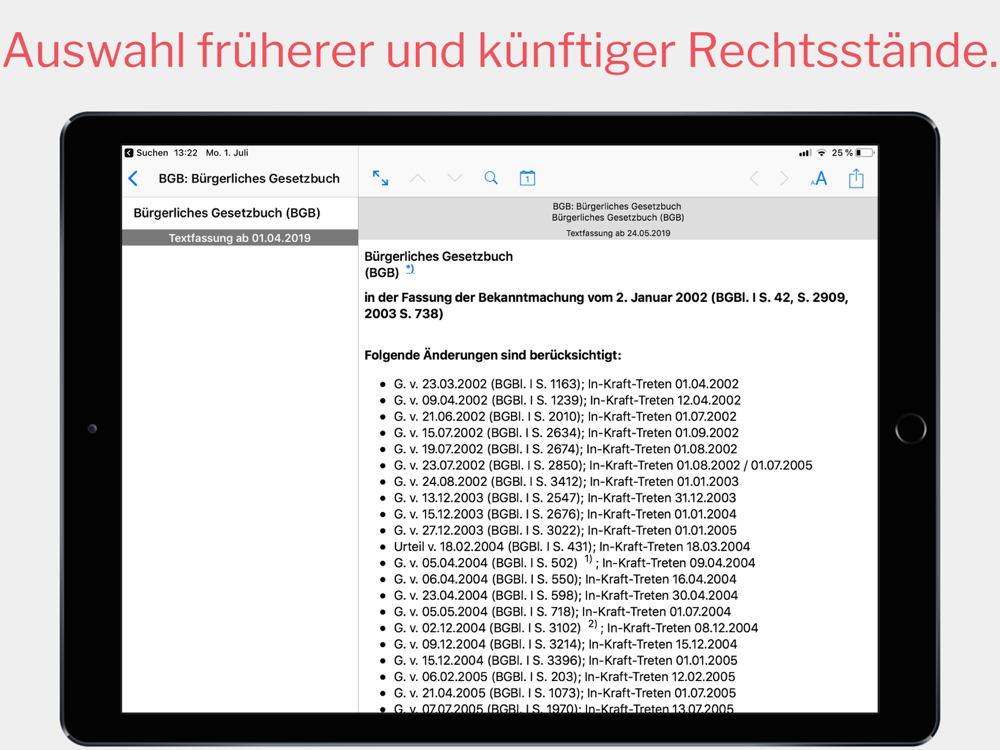The width and height of the screenshot is (1000, 750).
Task: Tap the Wi-Fi icon in status bar
Action: point(821,153)
